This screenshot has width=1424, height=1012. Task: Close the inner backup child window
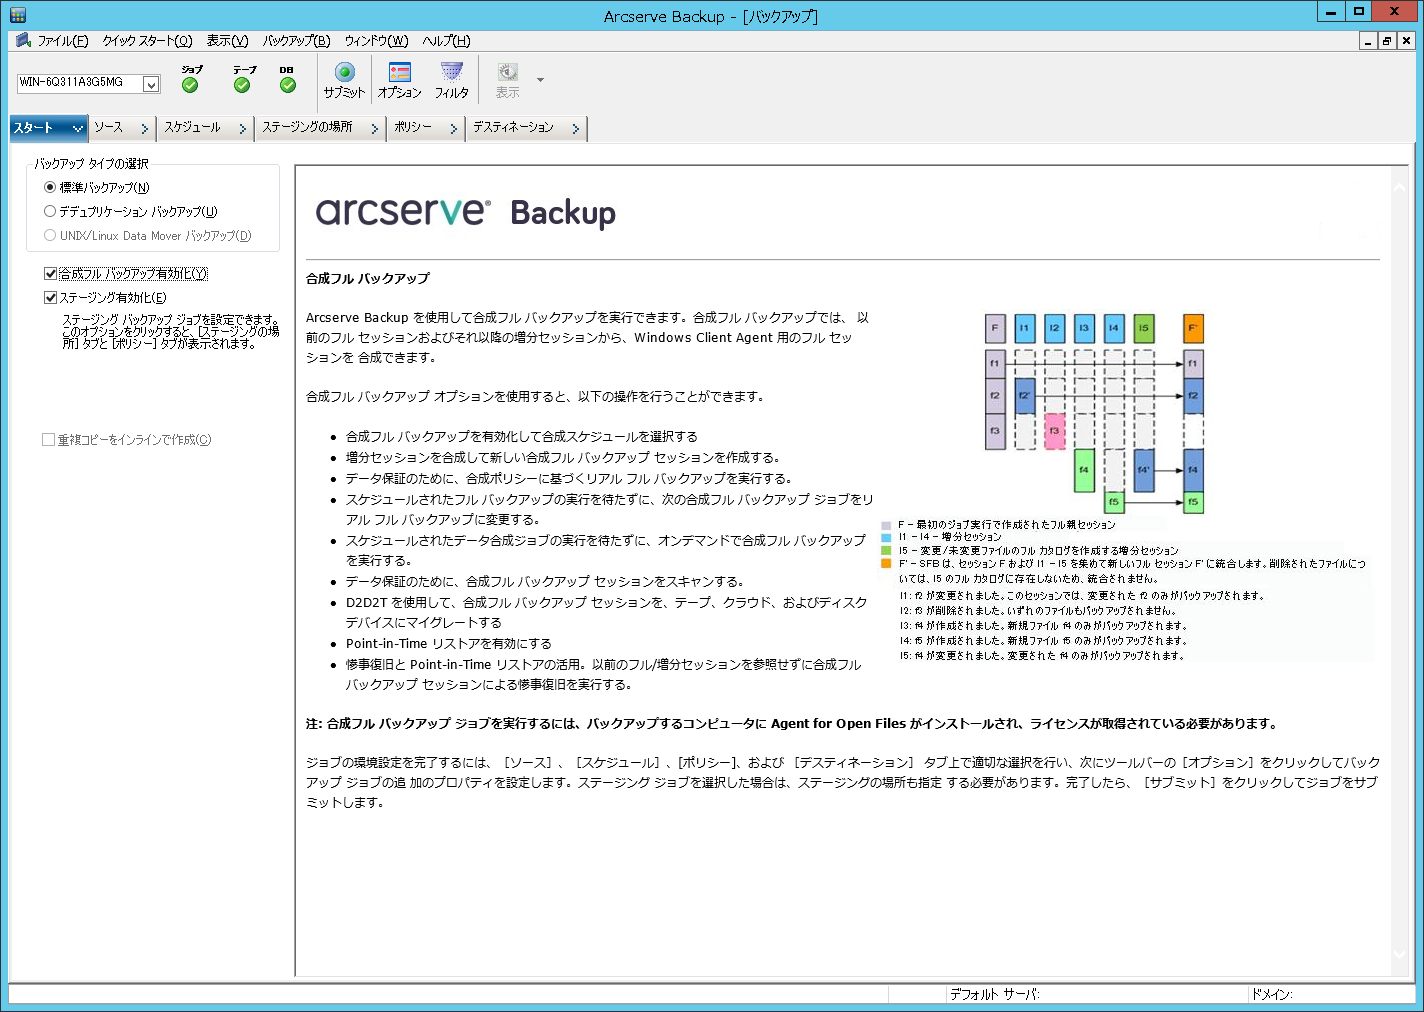click(x=1406, y=41)
